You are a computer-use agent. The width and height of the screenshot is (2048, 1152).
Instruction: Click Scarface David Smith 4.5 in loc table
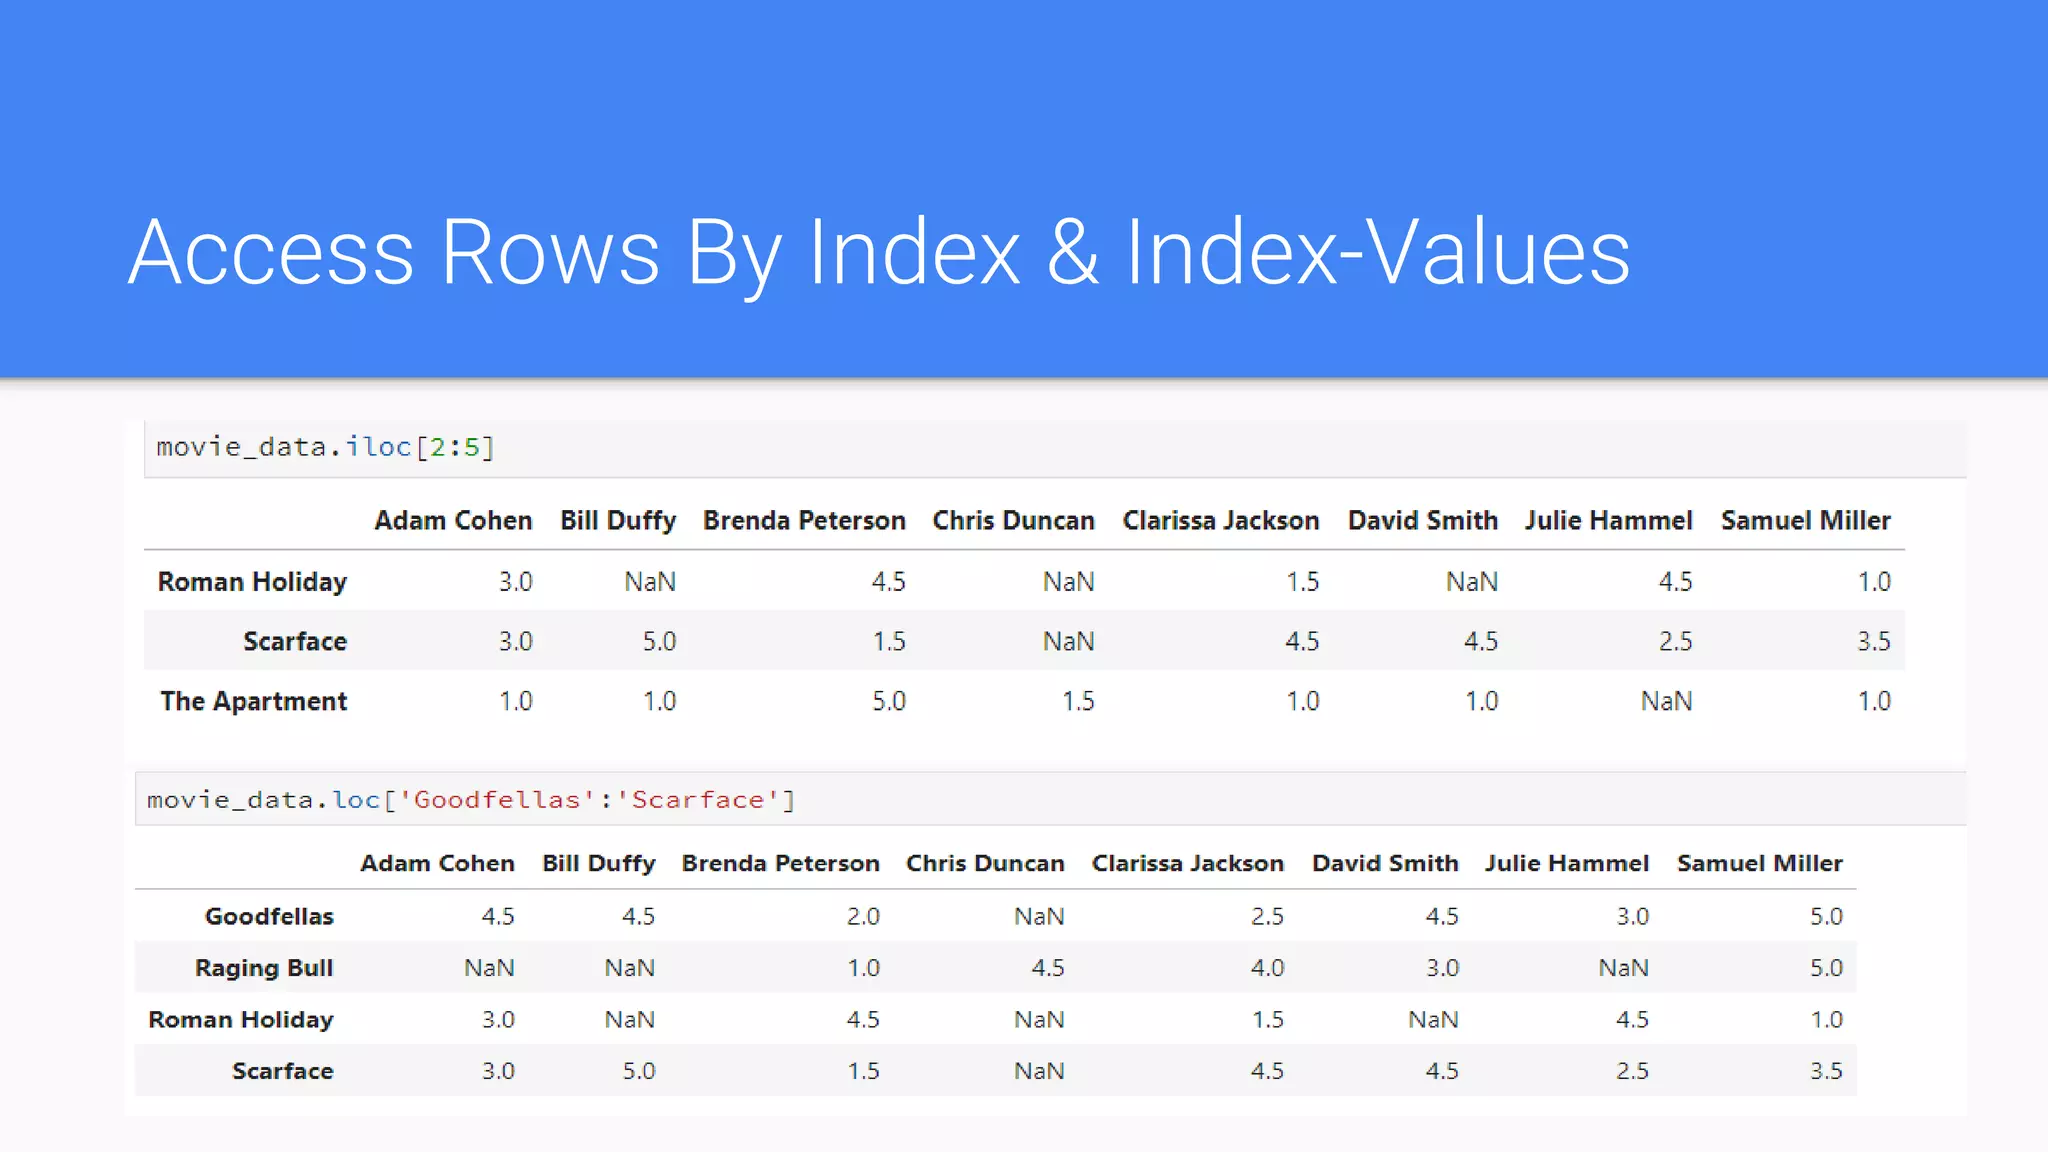point(1443,1071)
